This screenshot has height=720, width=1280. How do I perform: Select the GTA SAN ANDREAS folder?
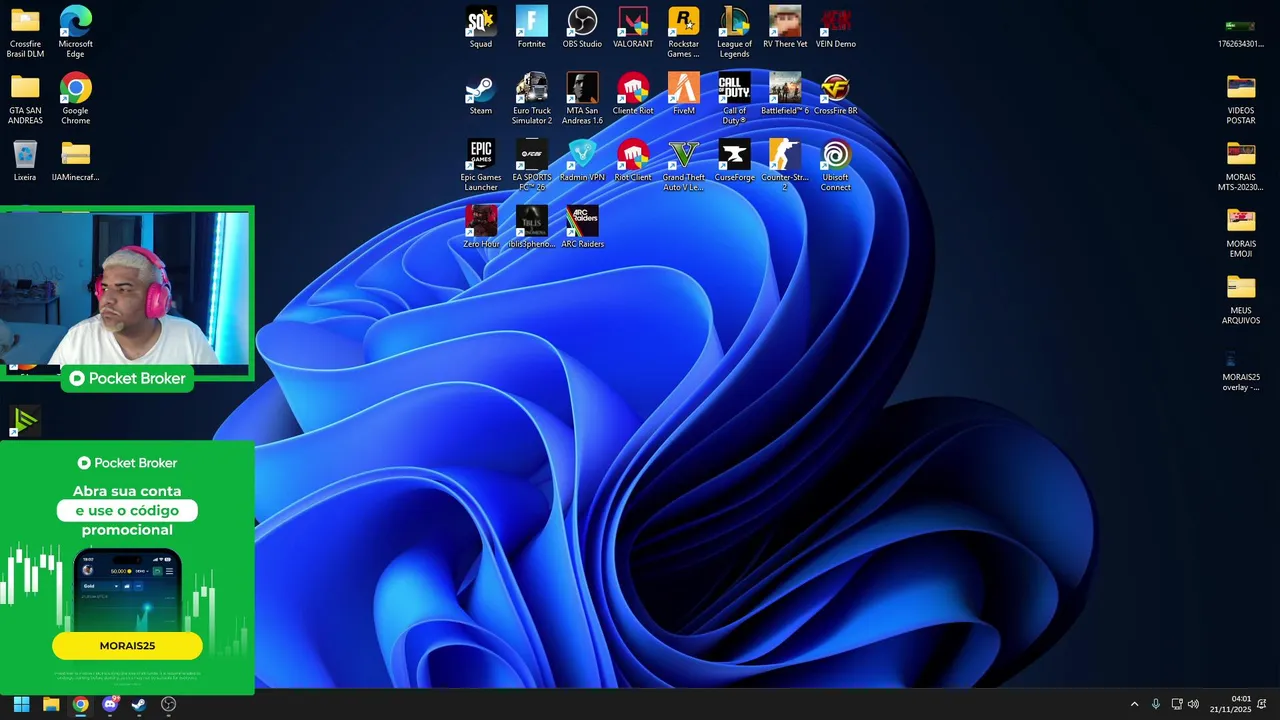click(x=25, y=99)
